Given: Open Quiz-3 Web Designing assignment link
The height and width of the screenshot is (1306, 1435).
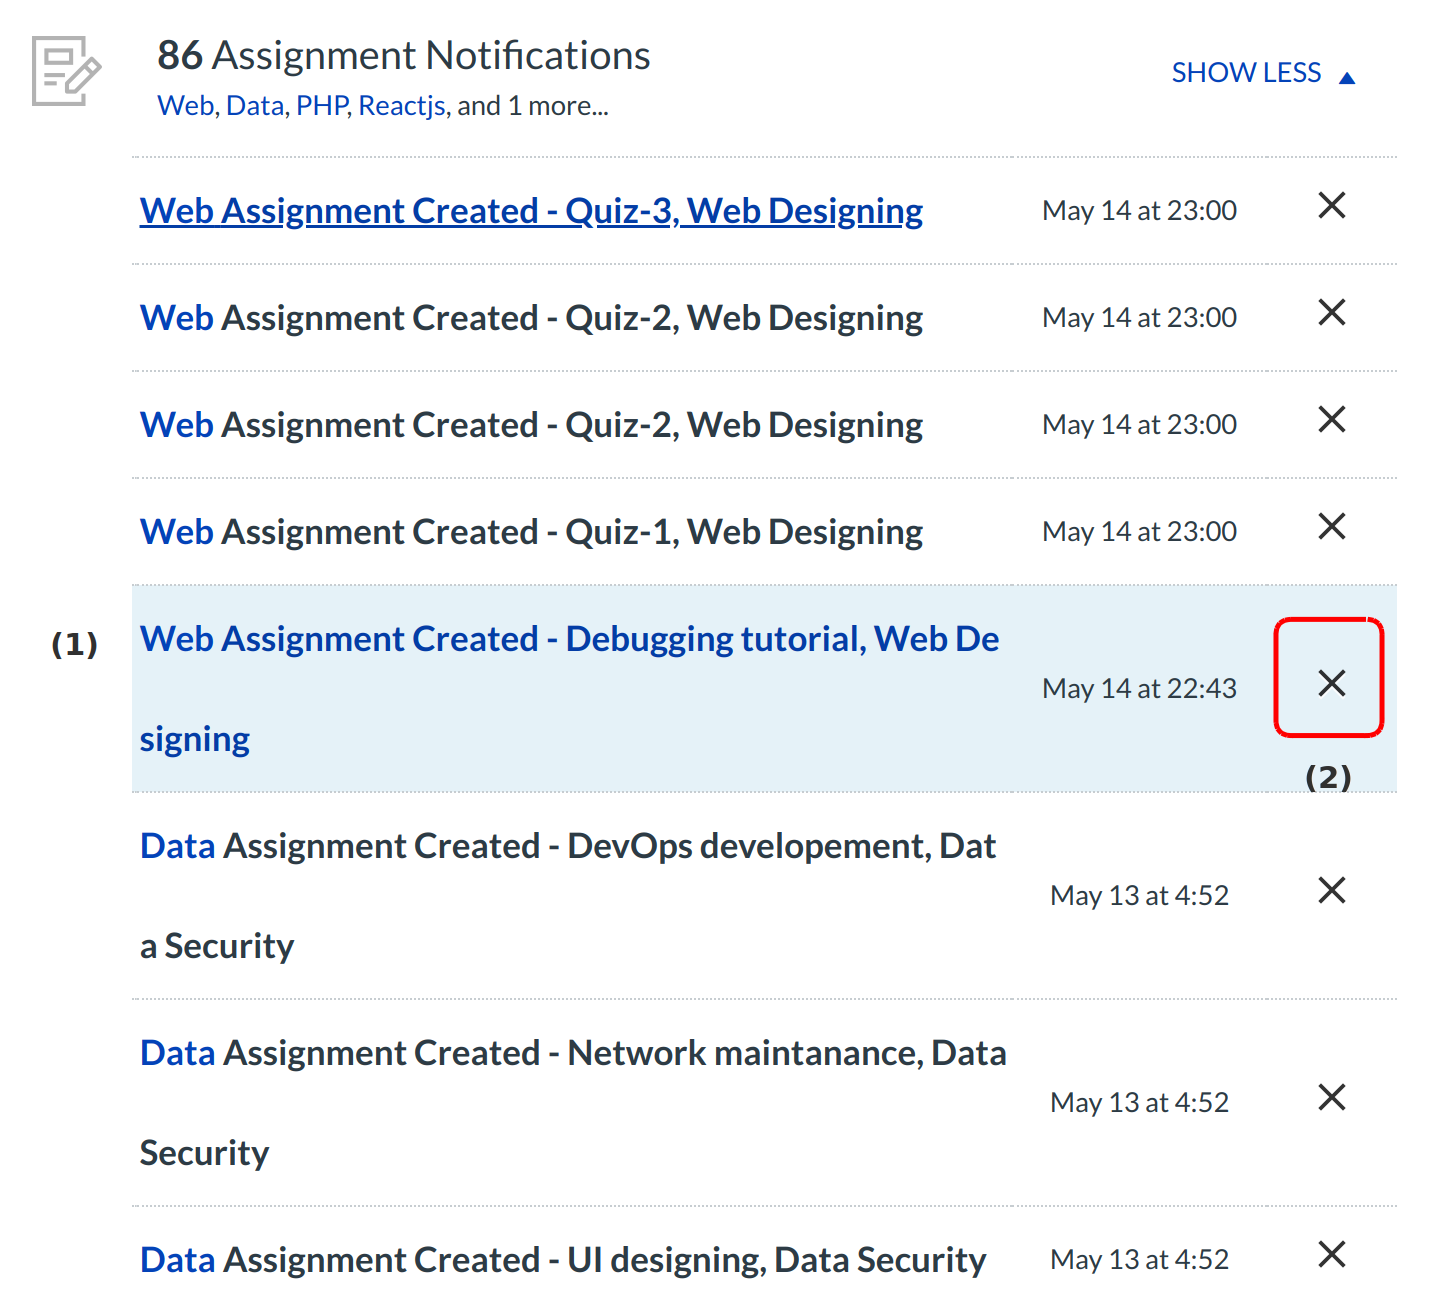Looking at the screenshot, I should [531, 211].
